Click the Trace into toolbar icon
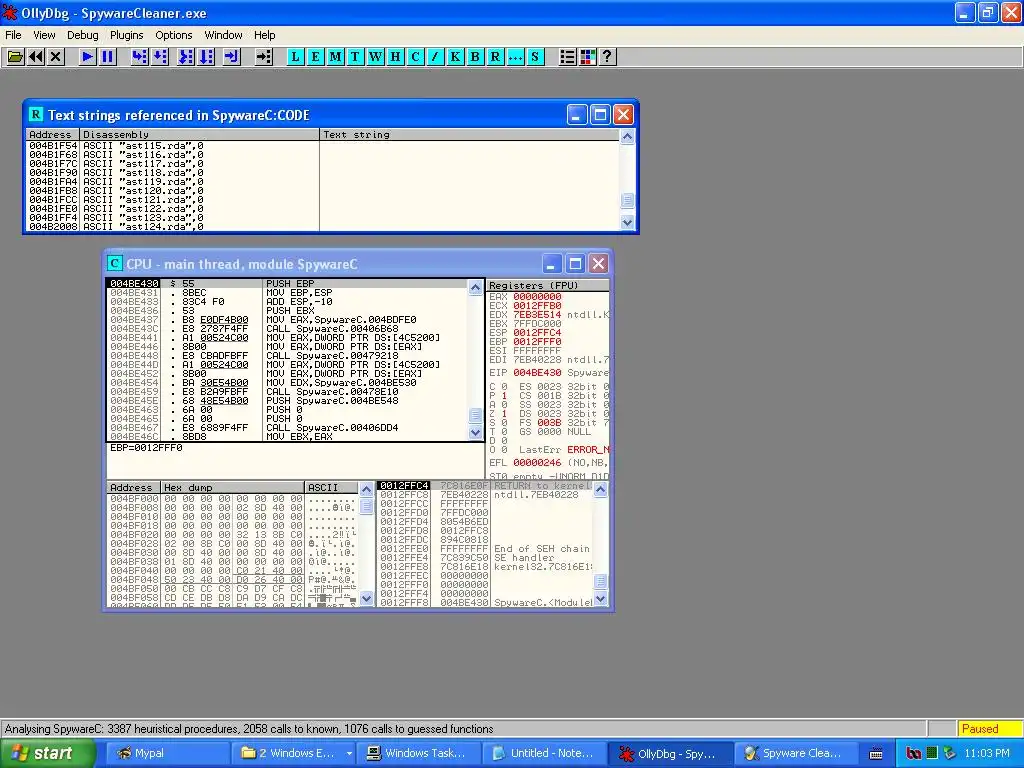This screenshot has width=1024, height=768. pyautogui.click(x=186, y=57)
